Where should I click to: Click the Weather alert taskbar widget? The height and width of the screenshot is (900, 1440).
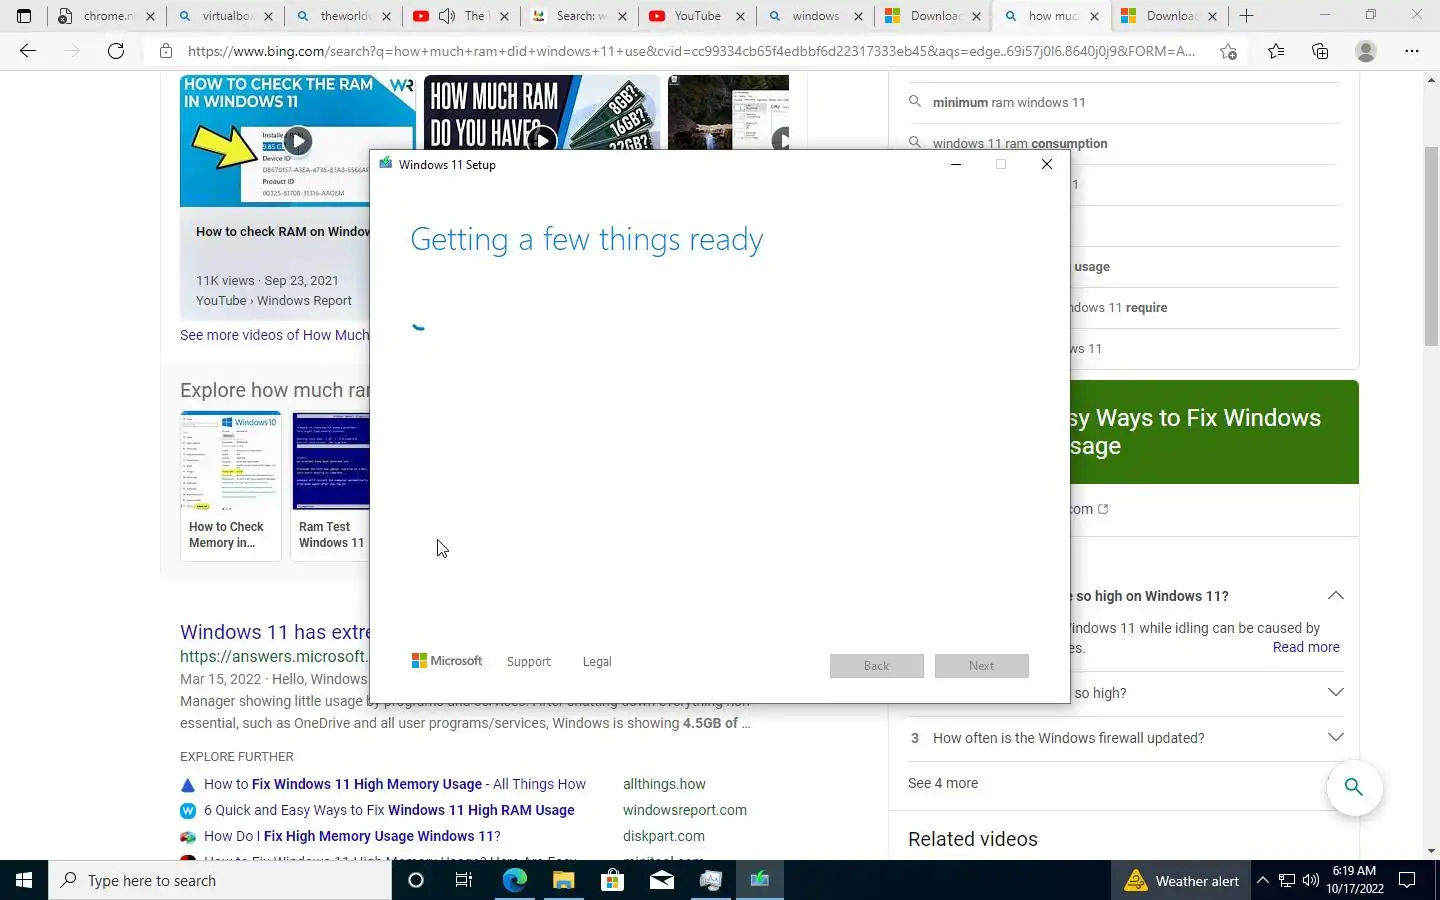1181,880
